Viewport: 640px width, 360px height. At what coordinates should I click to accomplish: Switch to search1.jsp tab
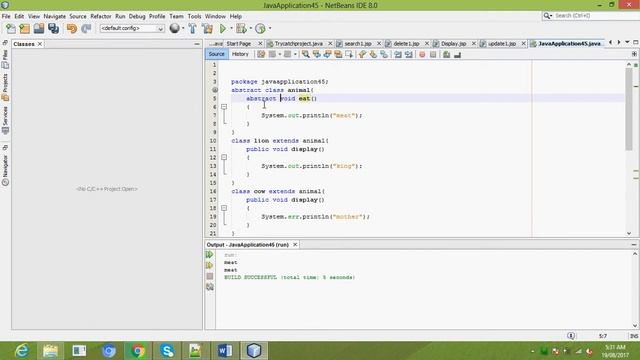[358, 43]
